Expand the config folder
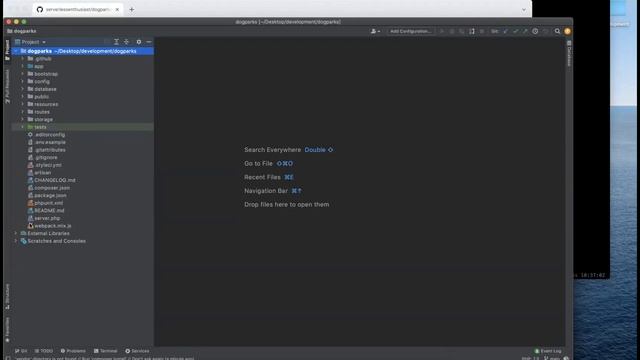Screen dimensions: 640x360 point(22,81)
